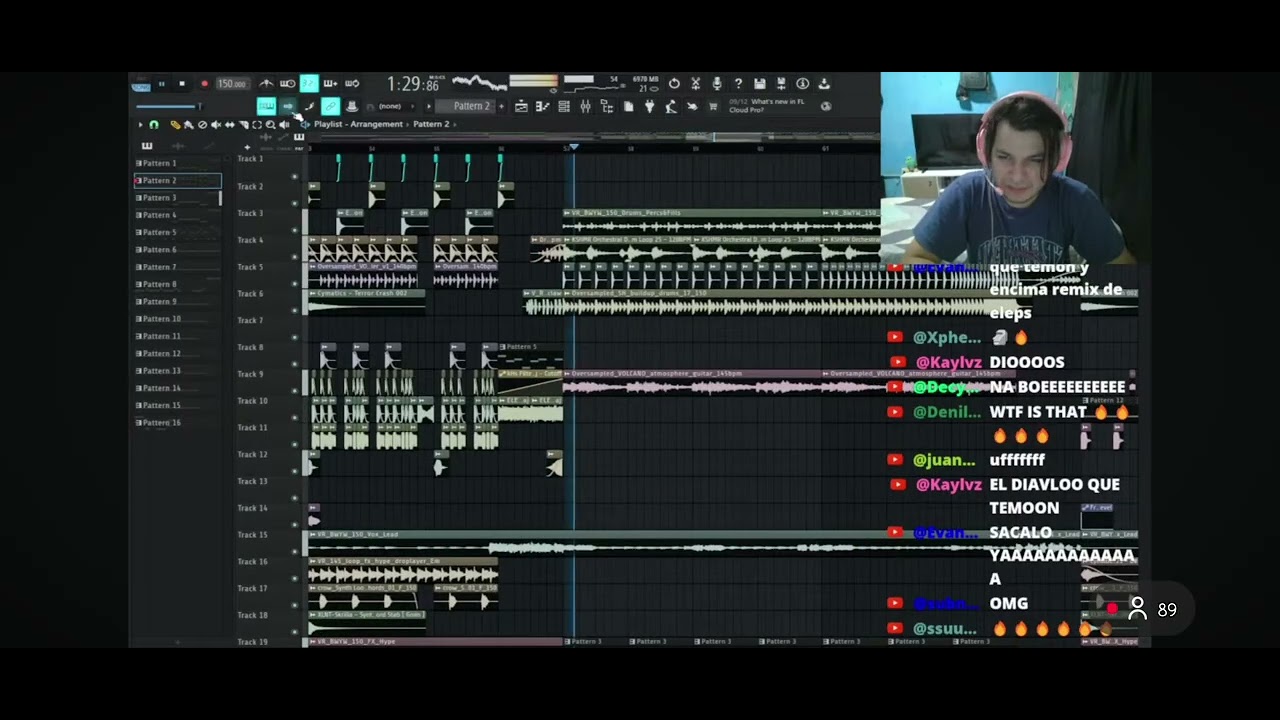The image size is (1280, 720).
Task: Open the help question mark icon
Action: click(x=738, y=84)
